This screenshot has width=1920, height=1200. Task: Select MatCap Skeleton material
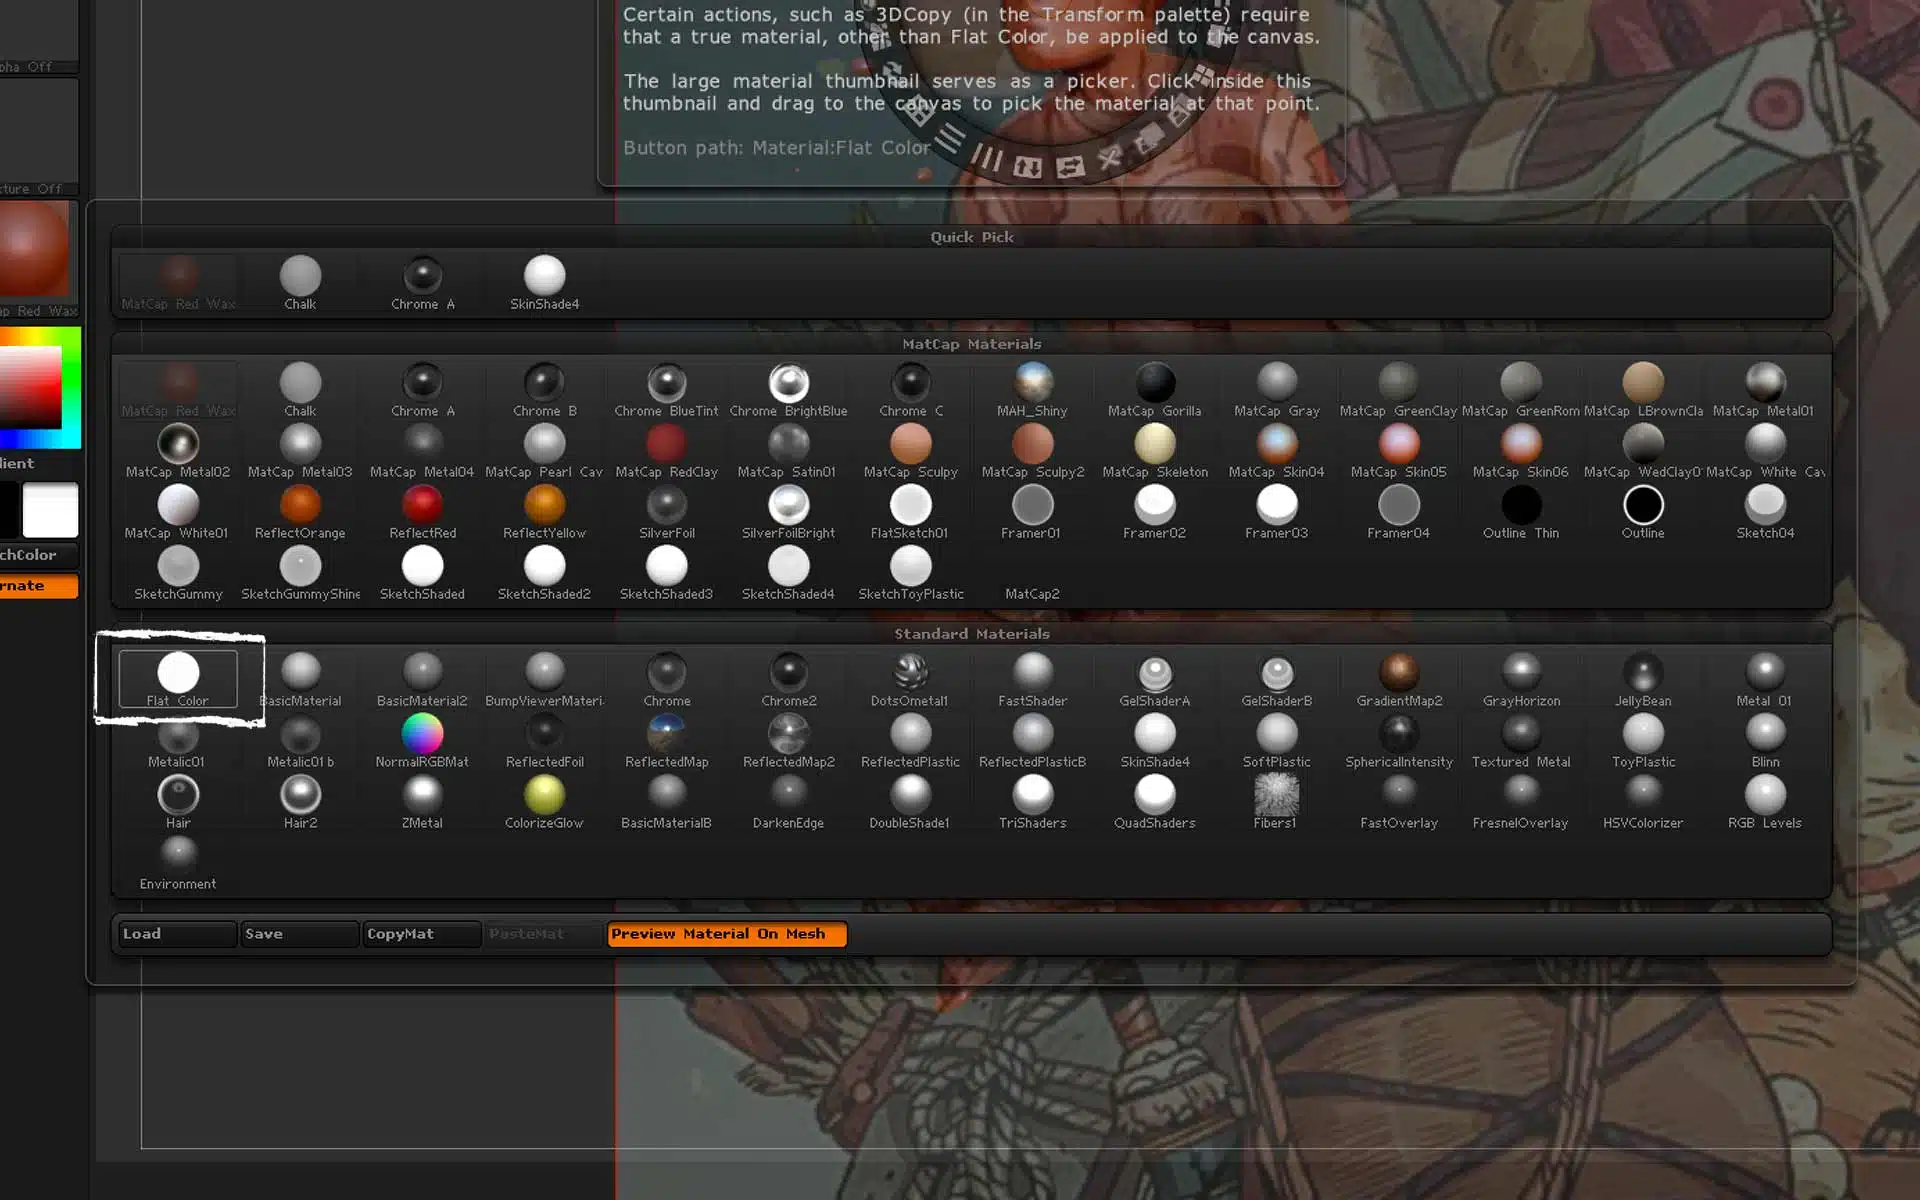[x=1155, y=445]
